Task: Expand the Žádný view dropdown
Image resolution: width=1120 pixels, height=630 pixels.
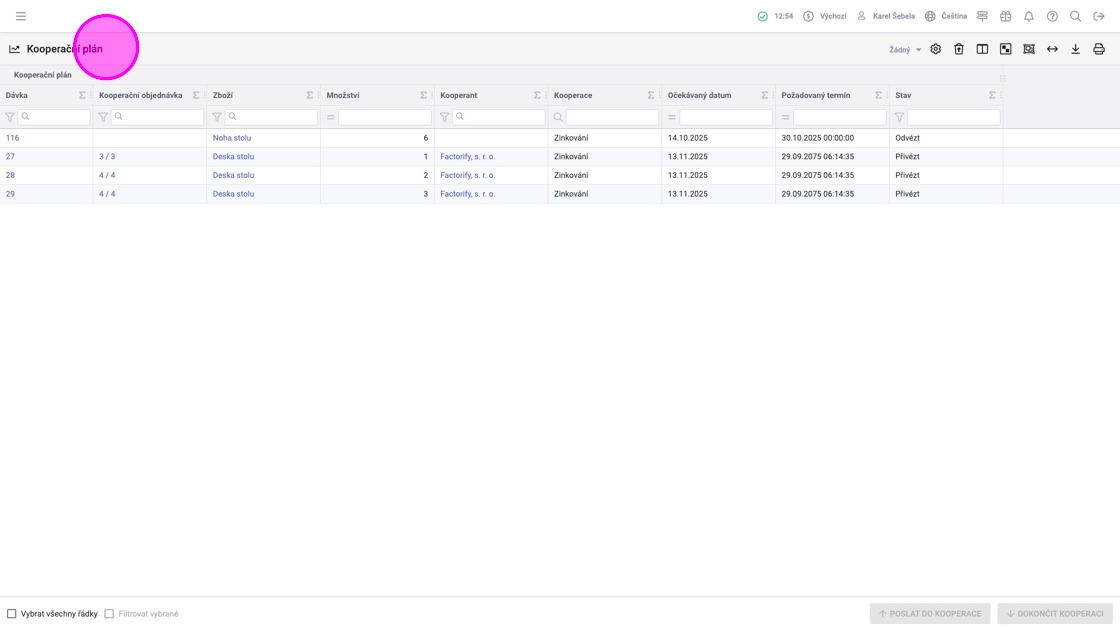Action: (x=905, y=50)
